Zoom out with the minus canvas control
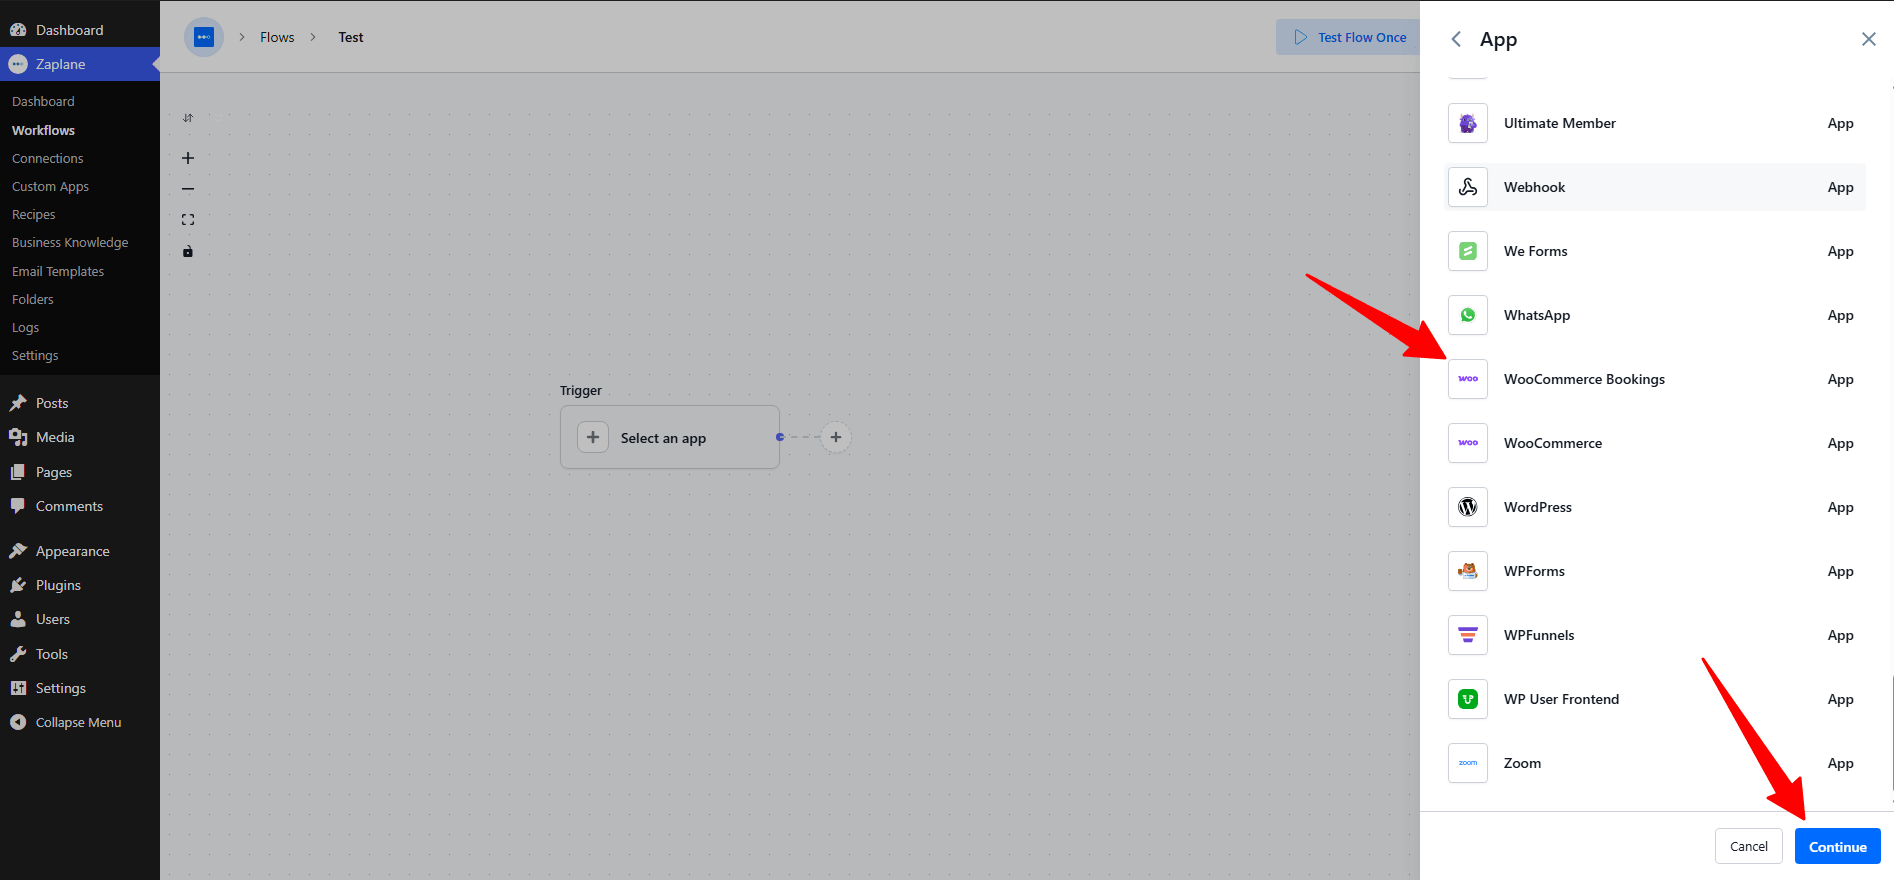 point(188,189)
